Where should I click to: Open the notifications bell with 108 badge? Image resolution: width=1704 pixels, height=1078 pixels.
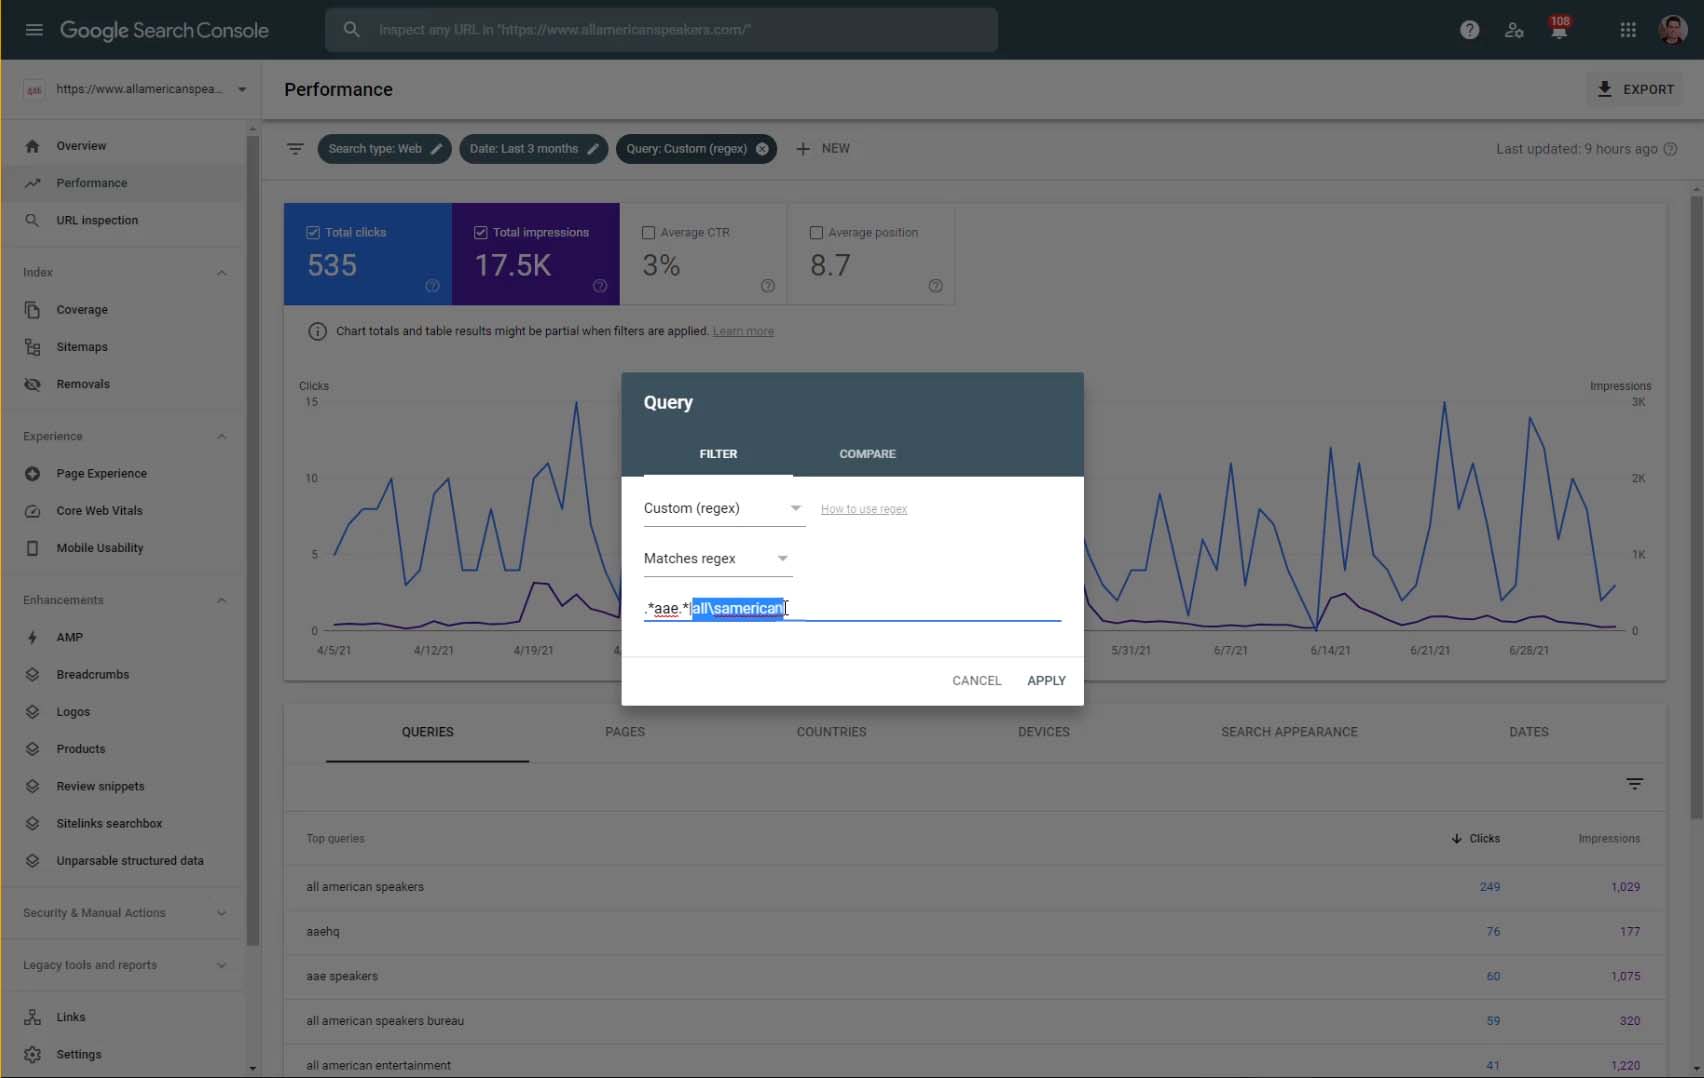(x=1559, y=28)
